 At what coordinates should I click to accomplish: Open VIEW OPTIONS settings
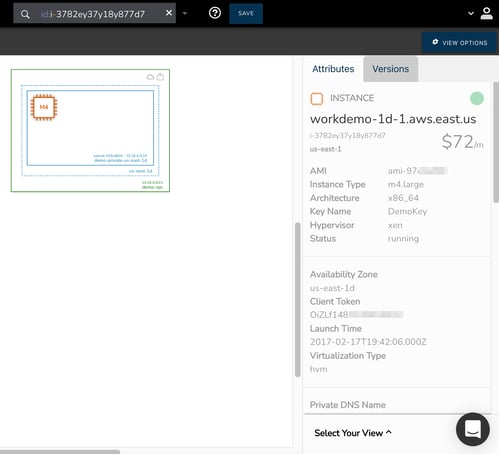[x=459, y=43]
